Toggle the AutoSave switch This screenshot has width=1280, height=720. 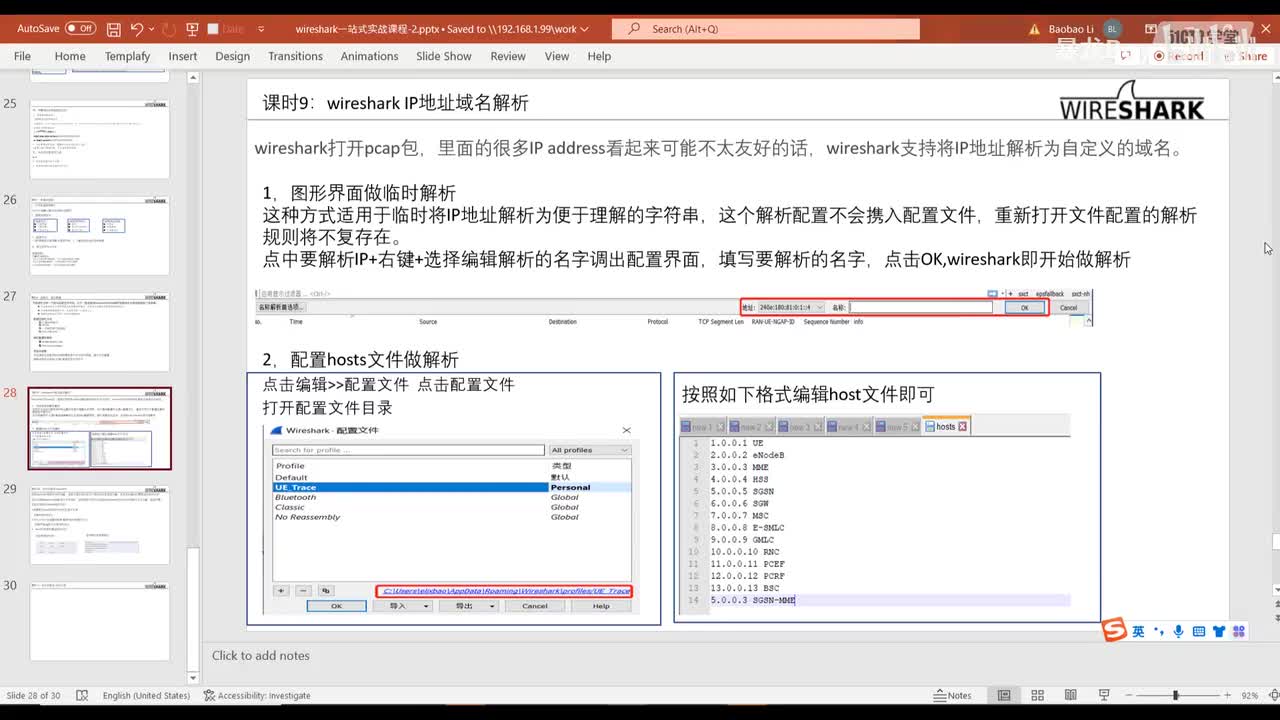point(80,29)
